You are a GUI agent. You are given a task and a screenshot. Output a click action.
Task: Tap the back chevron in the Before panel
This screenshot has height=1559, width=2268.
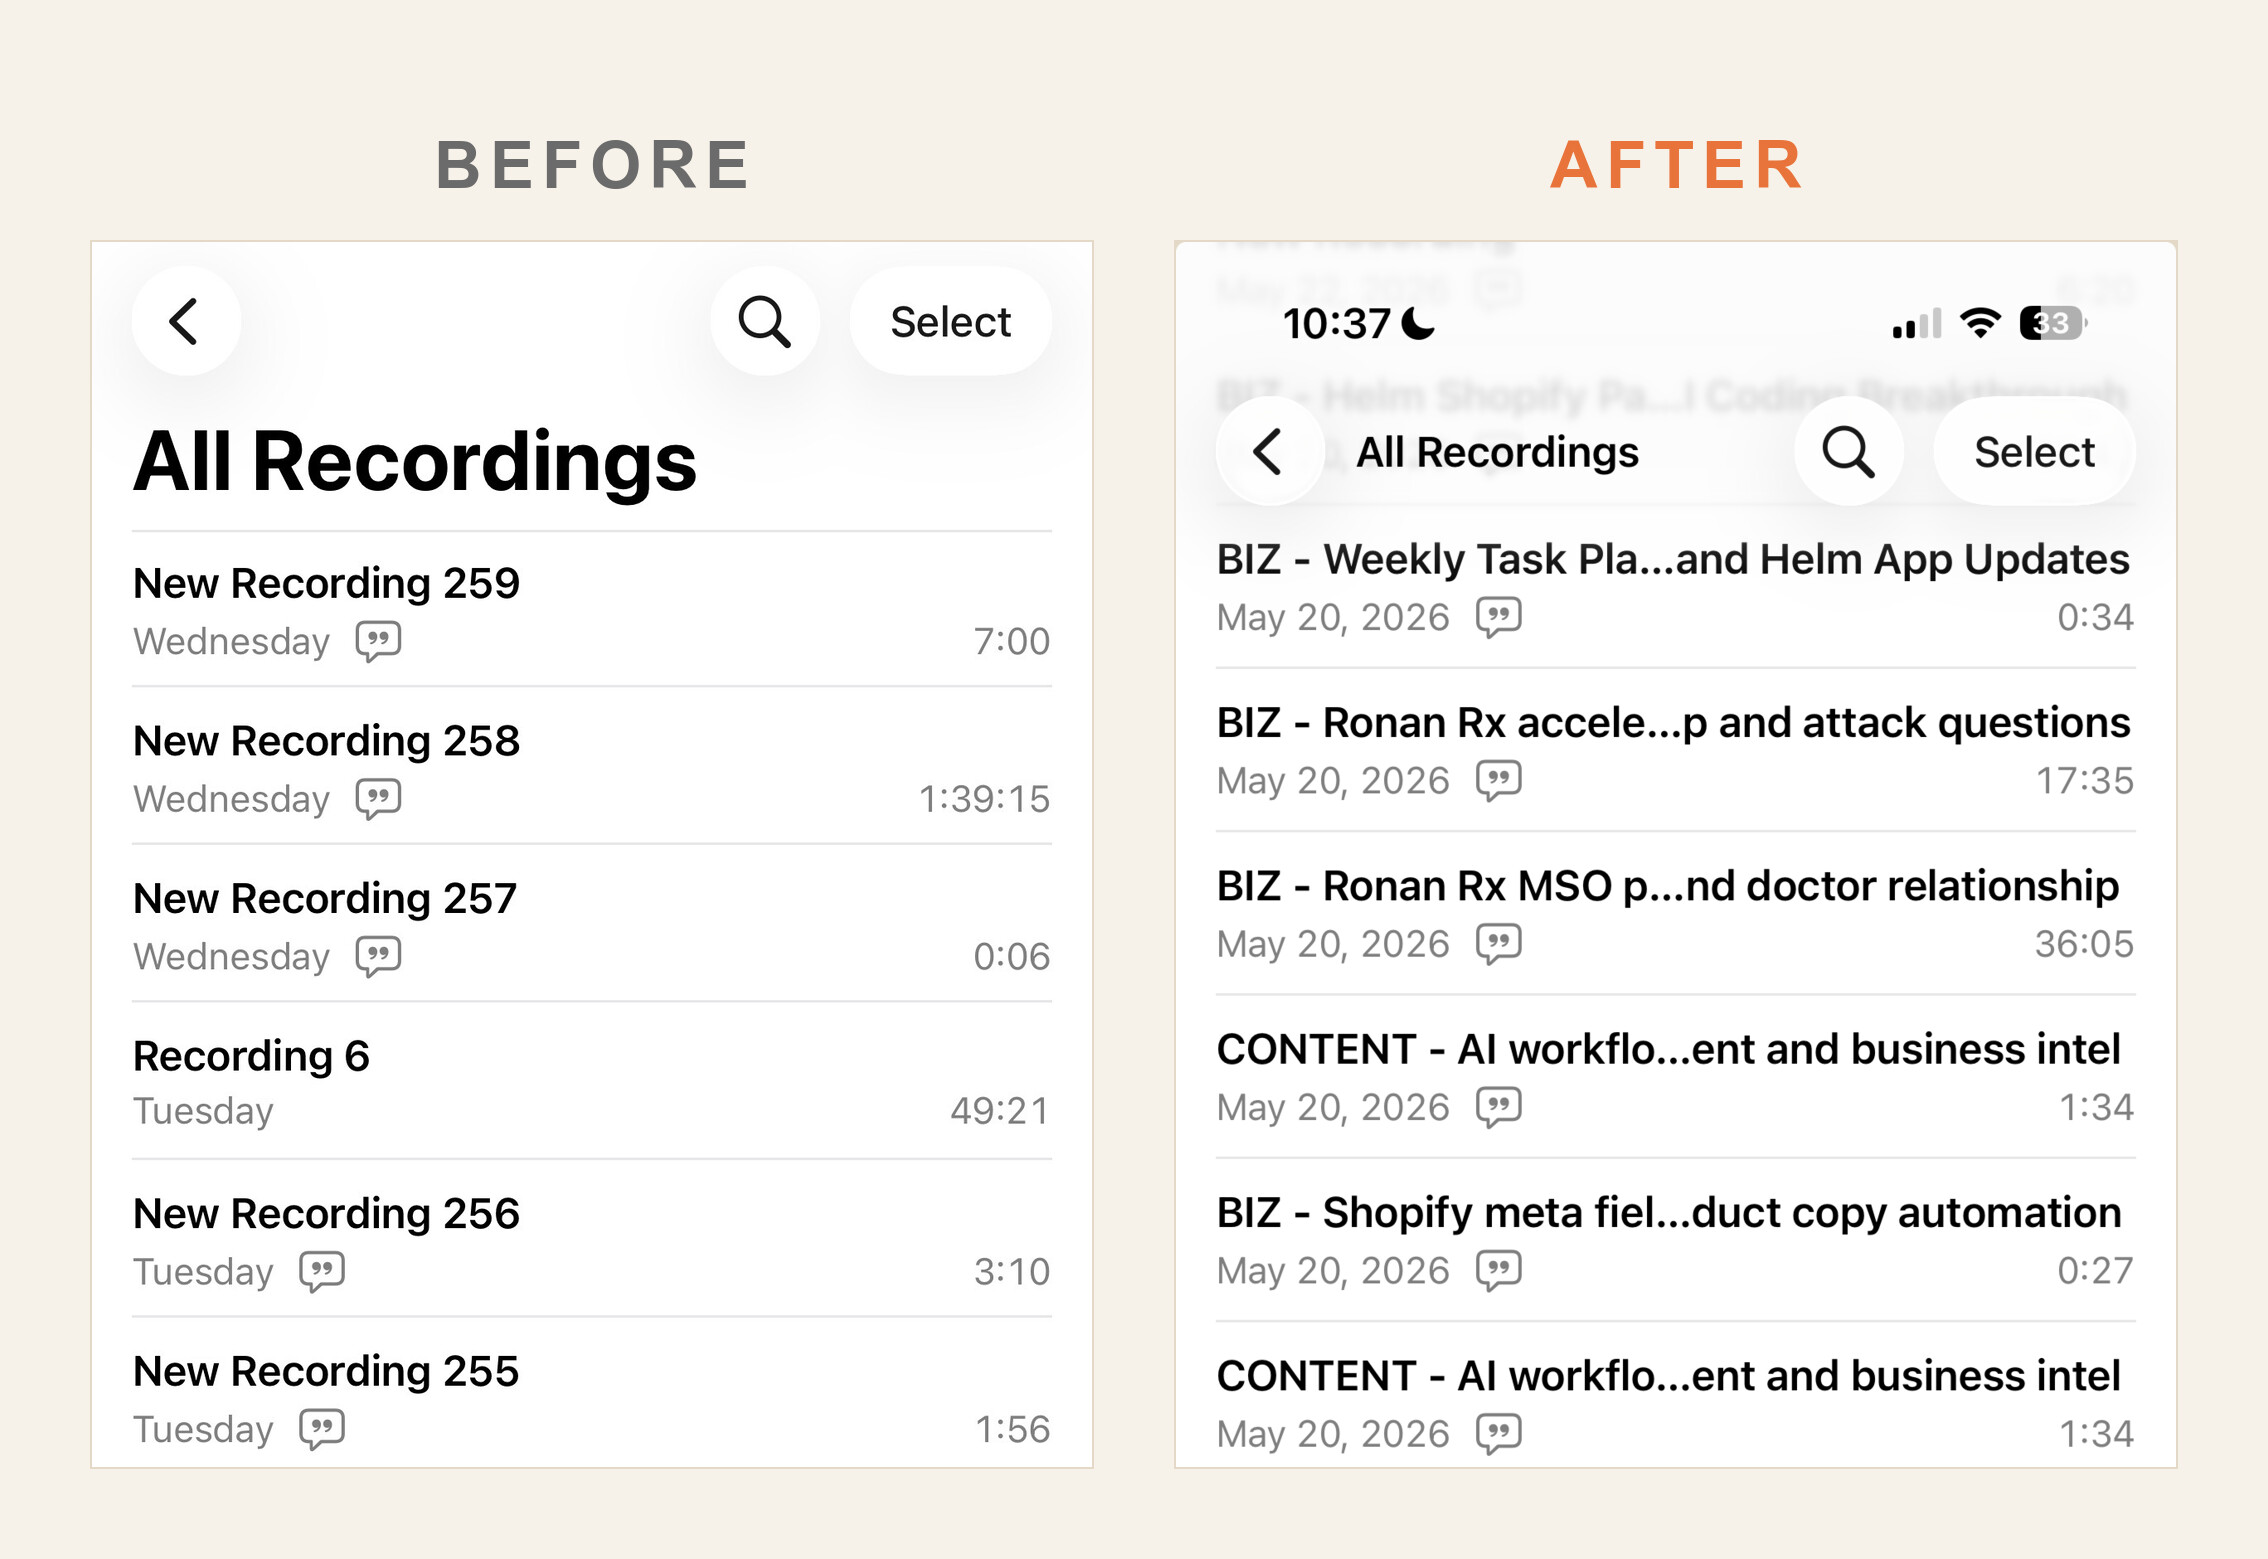[186, 322]
